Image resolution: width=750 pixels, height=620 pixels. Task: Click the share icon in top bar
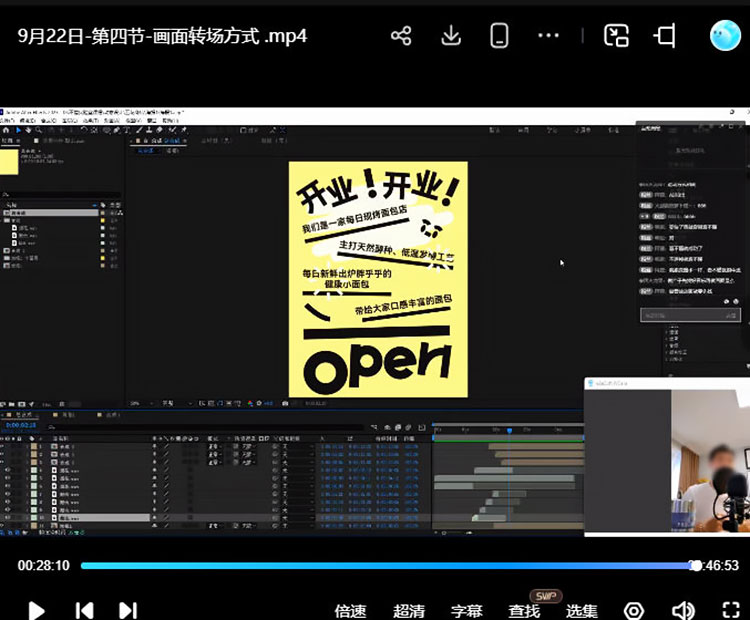pyautogui.click(x=401, y=36)
